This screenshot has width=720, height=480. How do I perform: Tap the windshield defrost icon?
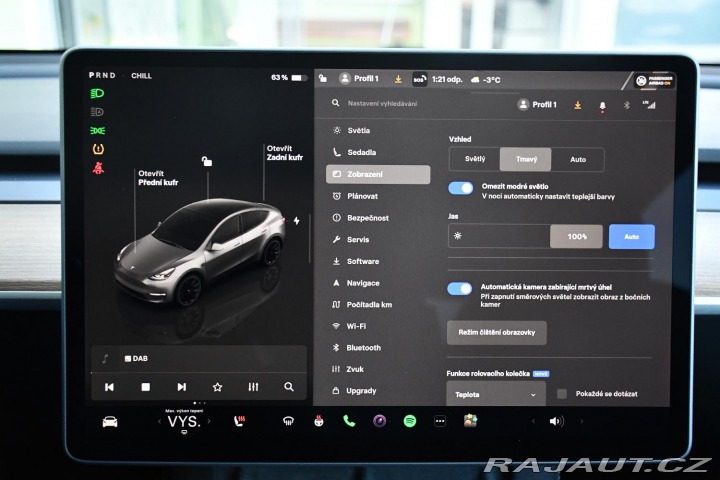click(288, 421)
